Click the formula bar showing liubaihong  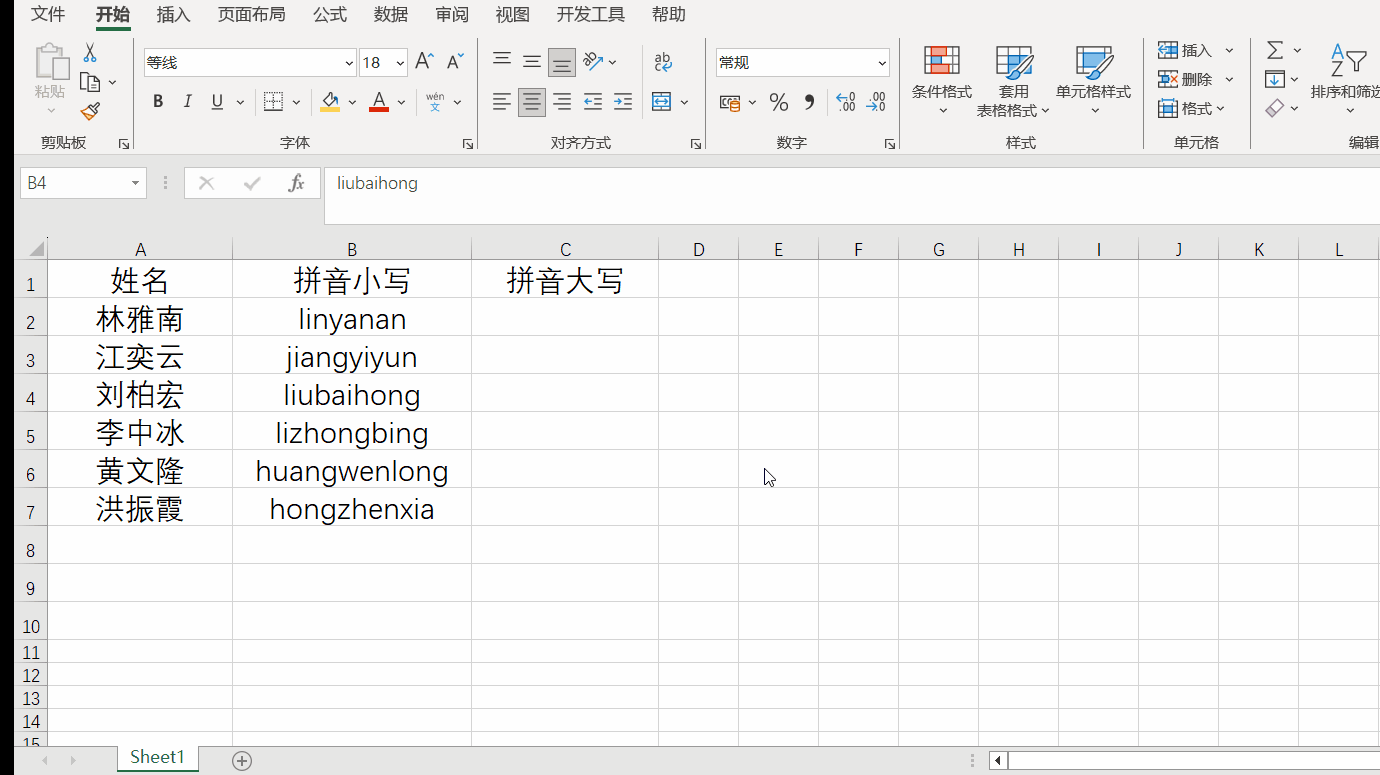tap(851, 195)
